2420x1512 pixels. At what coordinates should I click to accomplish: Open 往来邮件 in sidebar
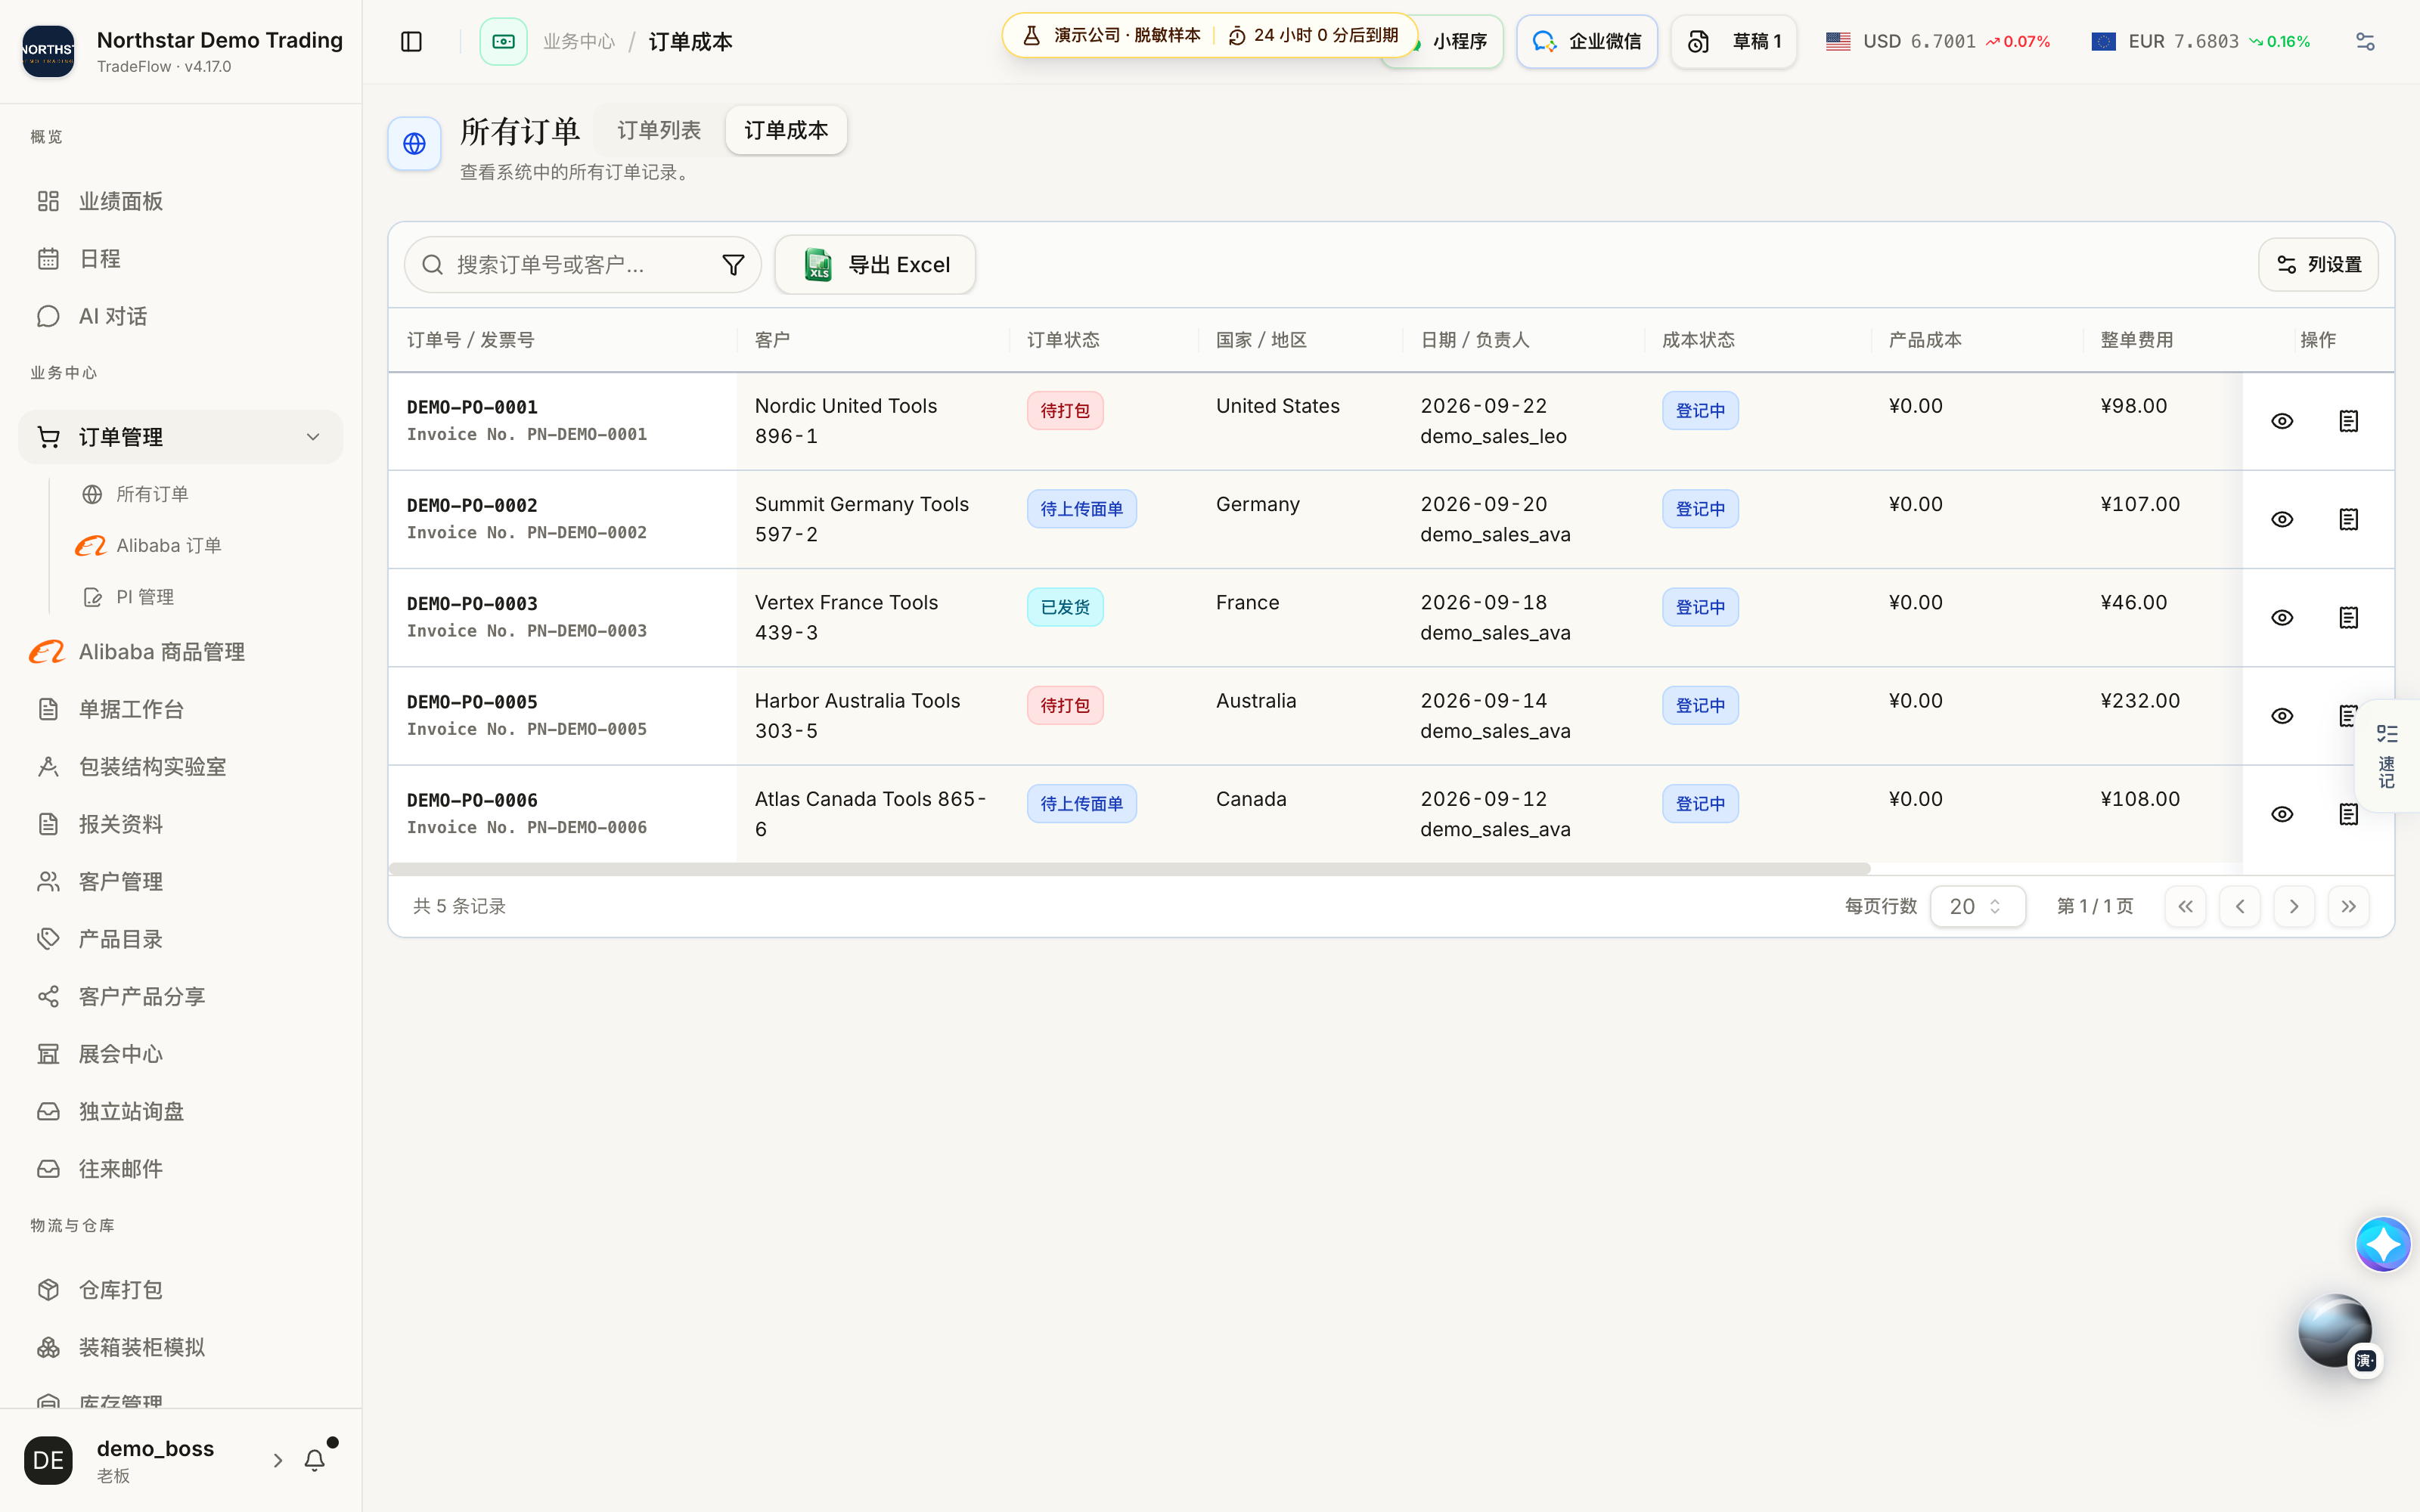click(x=180, y=1169)
